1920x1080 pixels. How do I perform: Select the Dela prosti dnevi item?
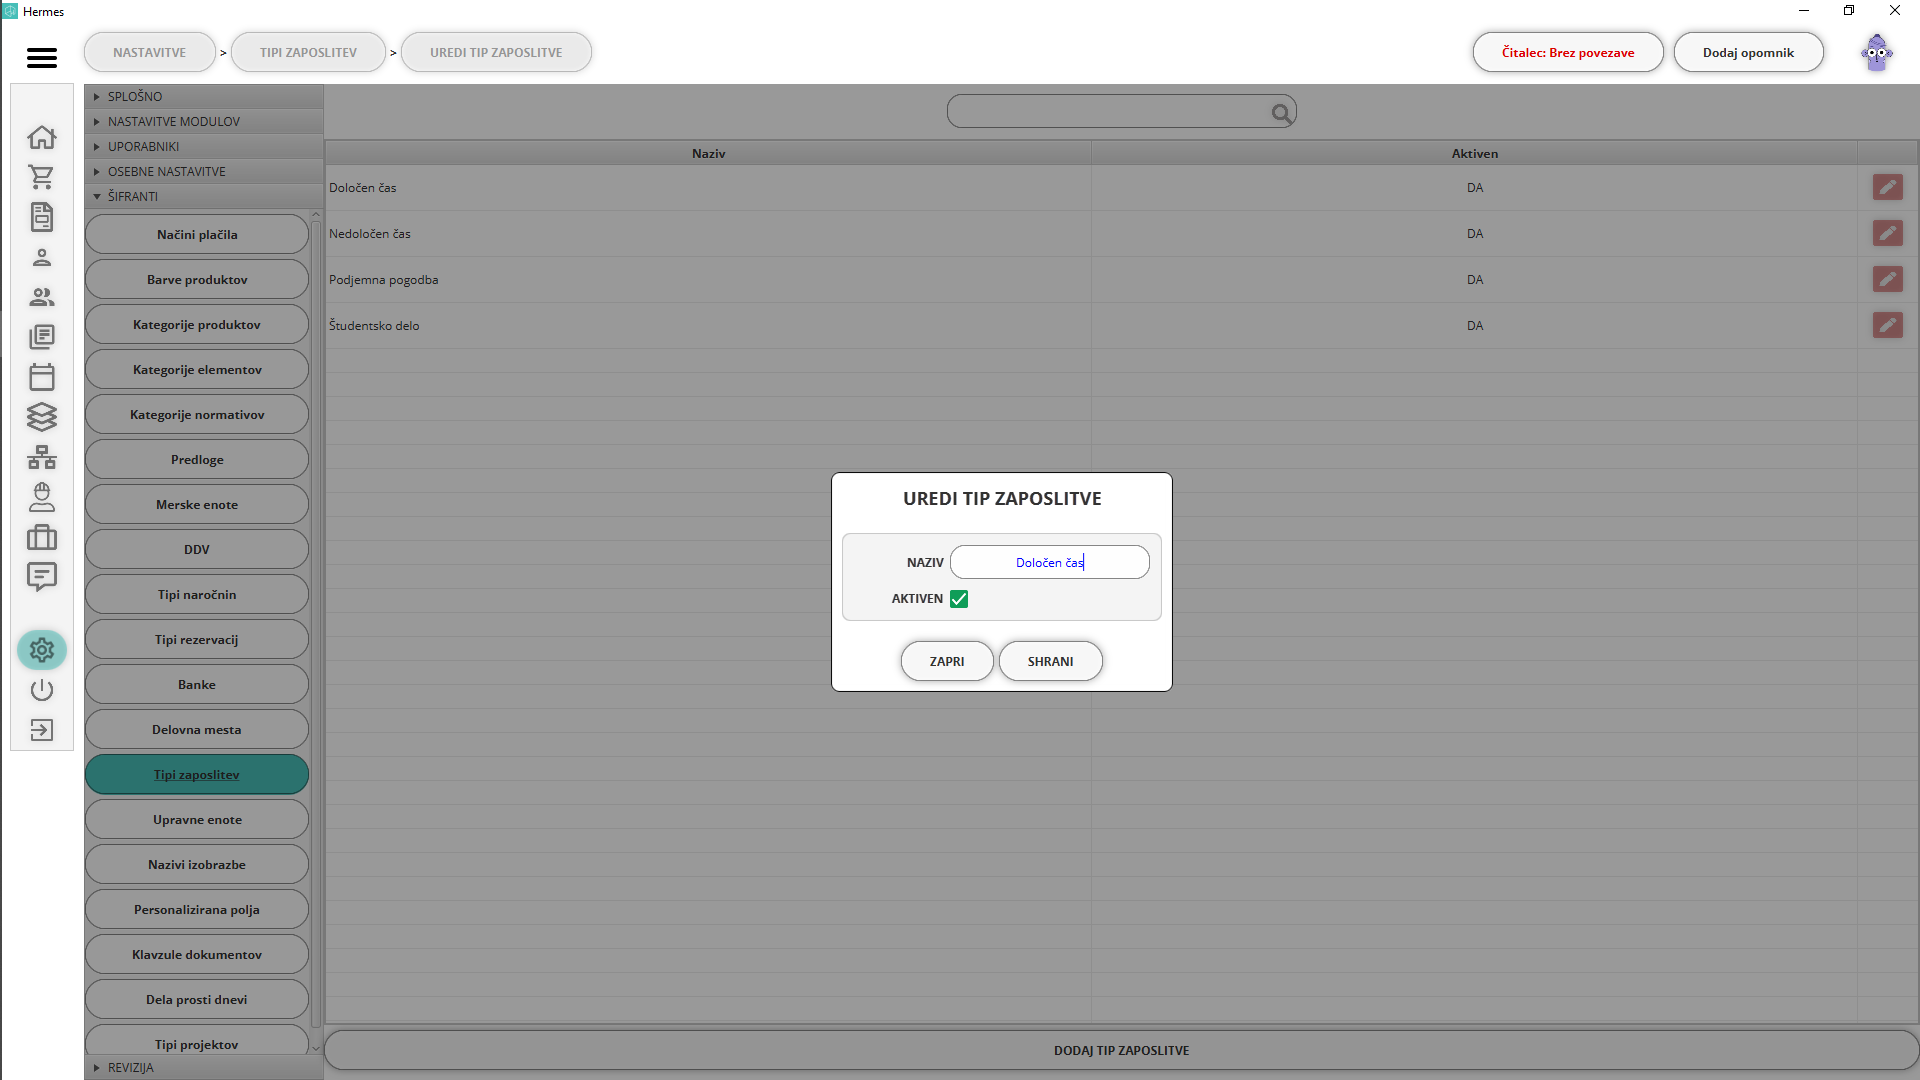(x=197, y=999)
